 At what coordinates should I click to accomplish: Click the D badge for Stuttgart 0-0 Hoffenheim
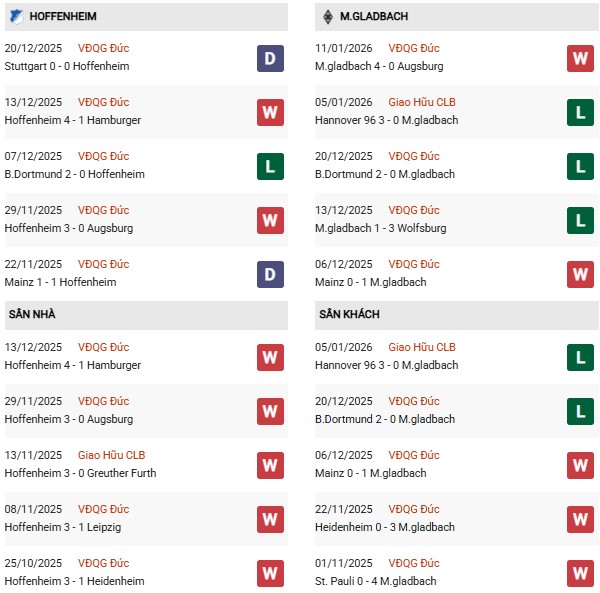click(x=269, y=58)
